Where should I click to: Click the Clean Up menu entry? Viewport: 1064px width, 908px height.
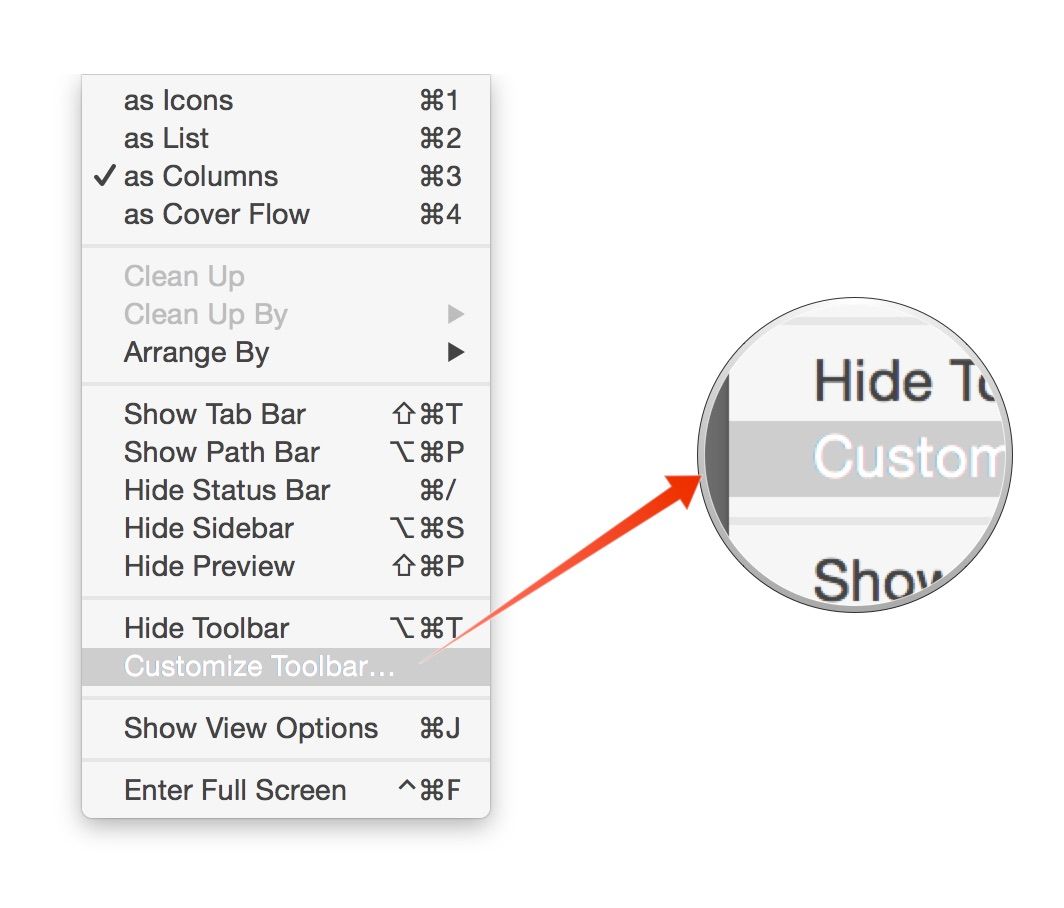pyautogui.click(x=184, y=276)
